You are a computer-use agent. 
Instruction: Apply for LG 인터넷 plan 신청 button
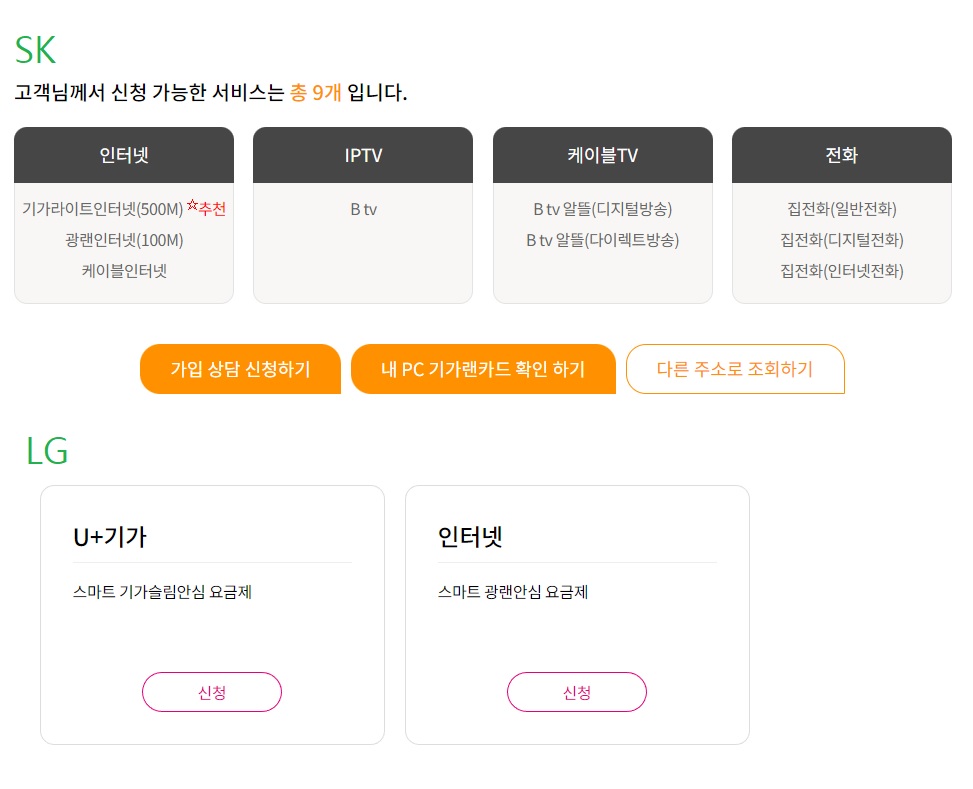(x=576, y=692)
